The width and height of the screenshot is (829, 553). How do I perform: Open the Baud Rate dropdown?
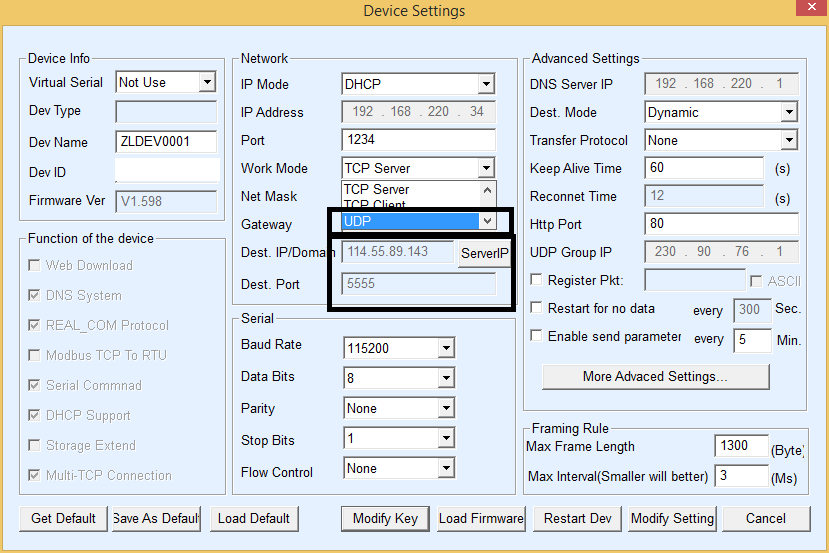click(x=446, y=349)
